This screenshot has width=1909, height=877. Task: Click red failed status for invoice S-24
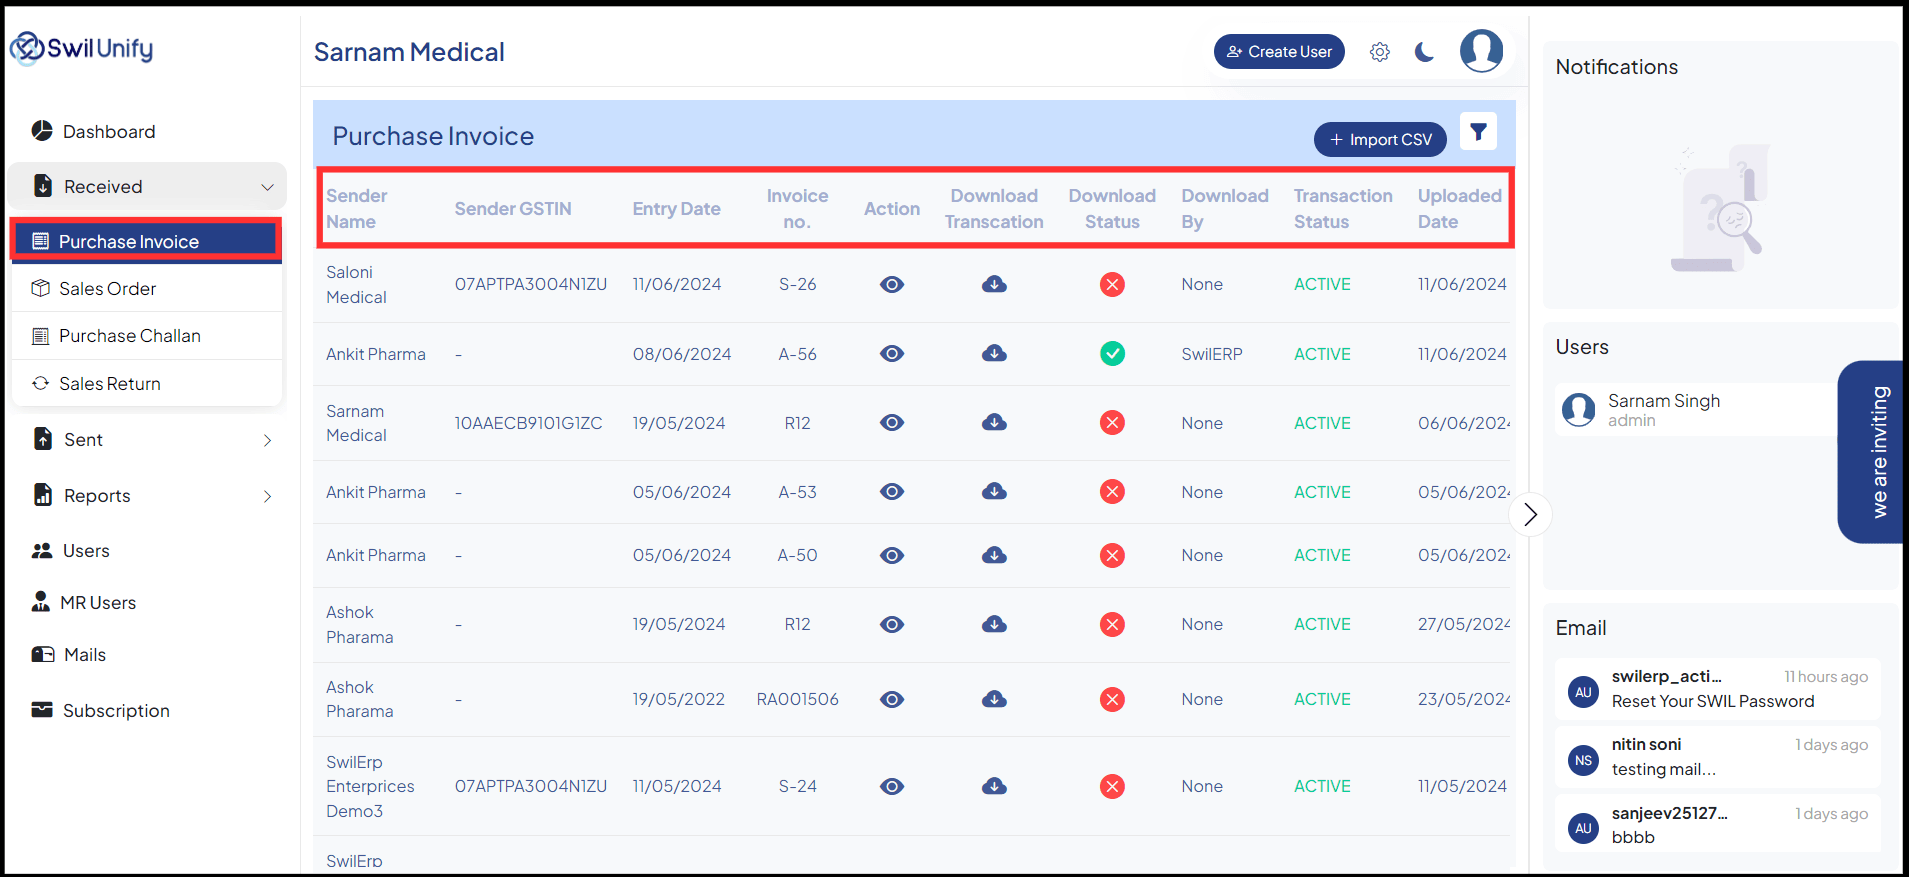[x=1112, y=787]
